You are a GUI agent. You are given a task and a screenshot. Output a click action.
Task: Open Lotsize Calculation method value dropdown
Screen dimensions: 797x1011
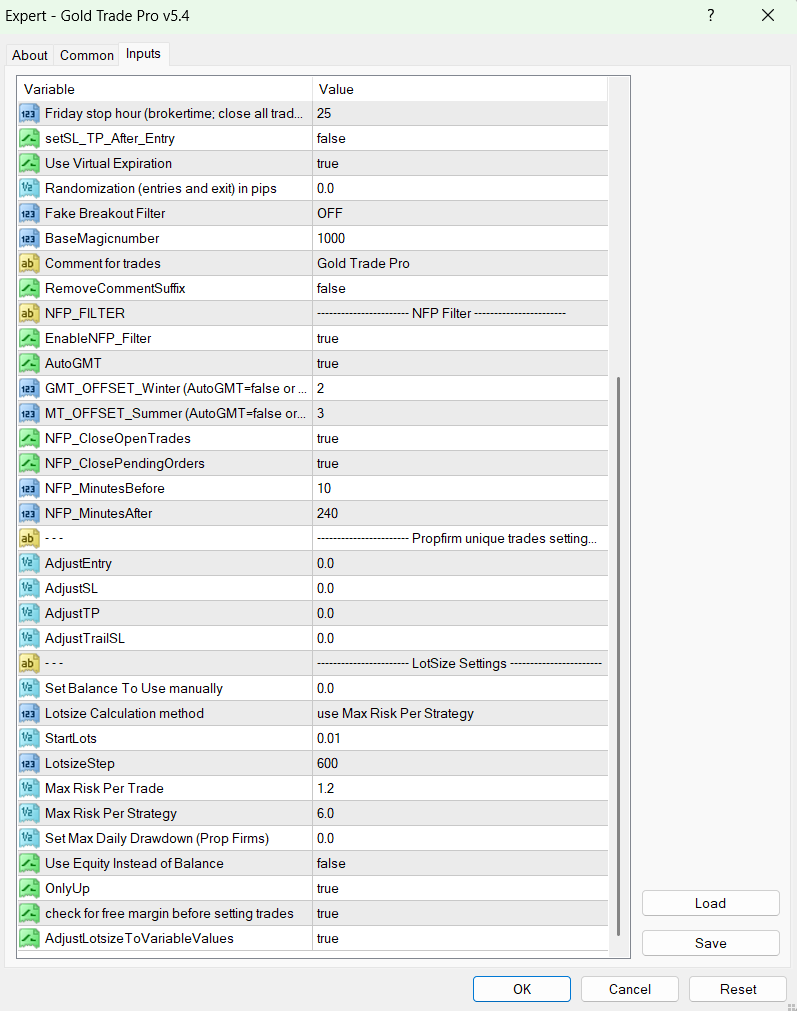pyautogui.click(x=459, y=713)
